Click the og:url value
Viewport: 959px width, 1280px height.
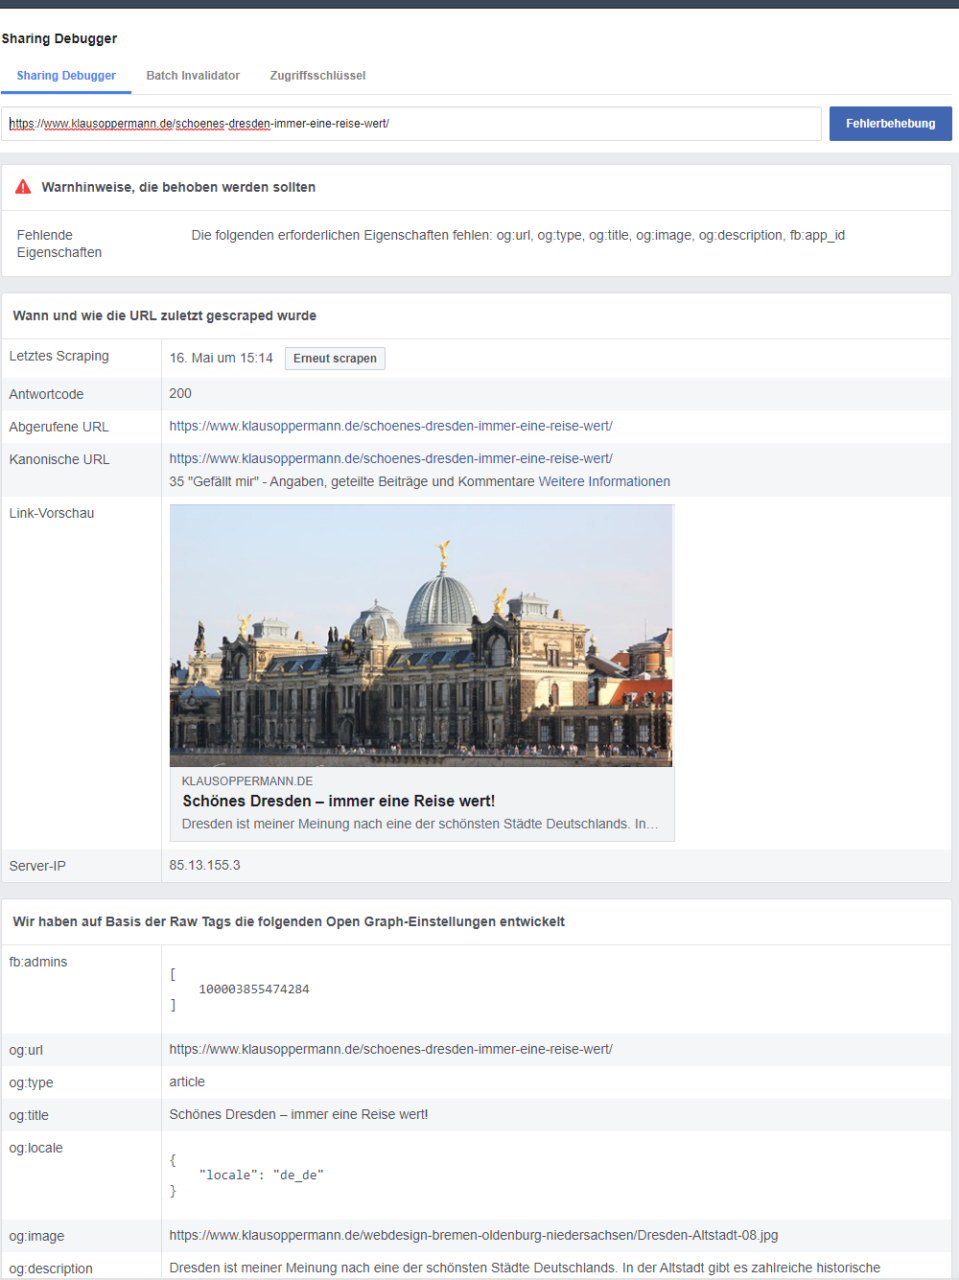(391, 1050)
